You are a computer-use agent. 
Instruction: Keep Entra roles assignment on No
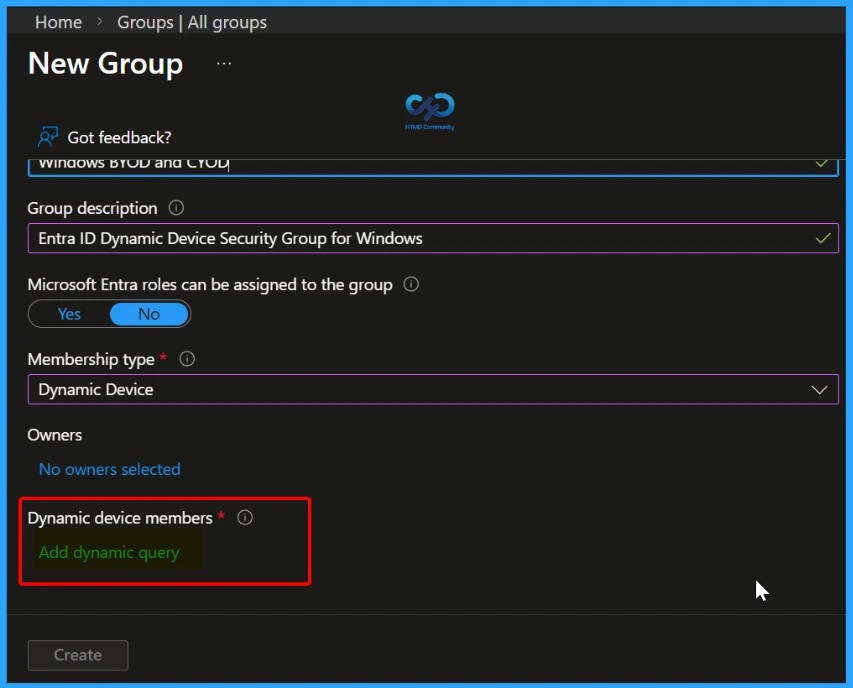point(148,314)
